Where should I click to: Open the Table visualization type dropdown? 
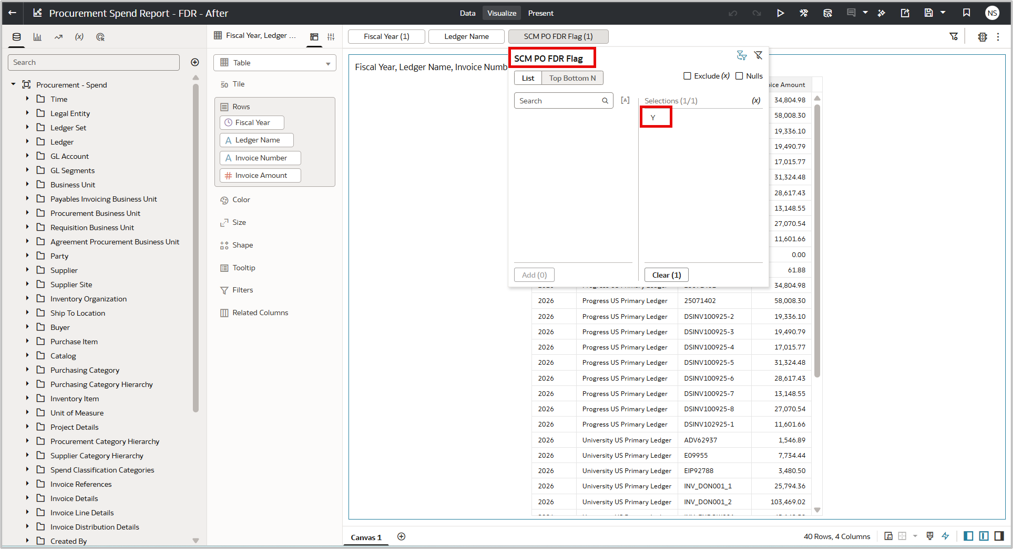click(x=275, y=63)
